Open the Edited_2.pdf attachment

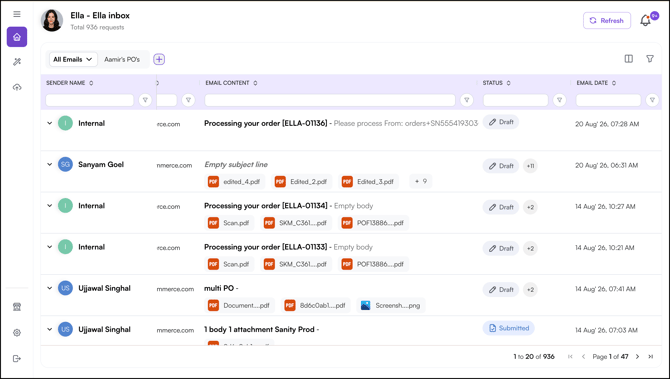coord(302,182)
